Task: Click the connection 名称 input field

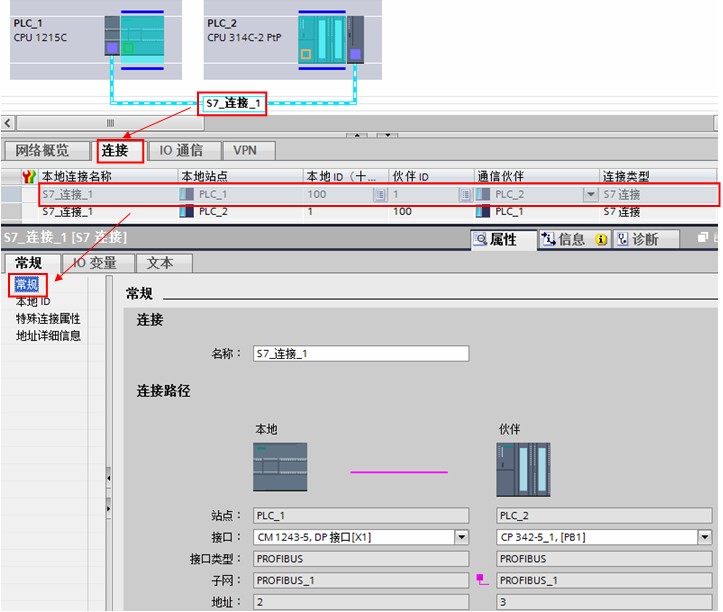Action: coord(361,354)
